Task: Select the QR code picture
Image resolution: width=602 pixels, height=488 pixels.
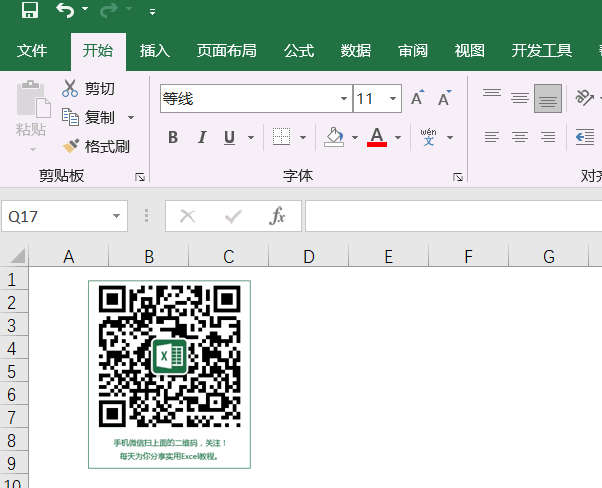Action: [x=169, y=374]
